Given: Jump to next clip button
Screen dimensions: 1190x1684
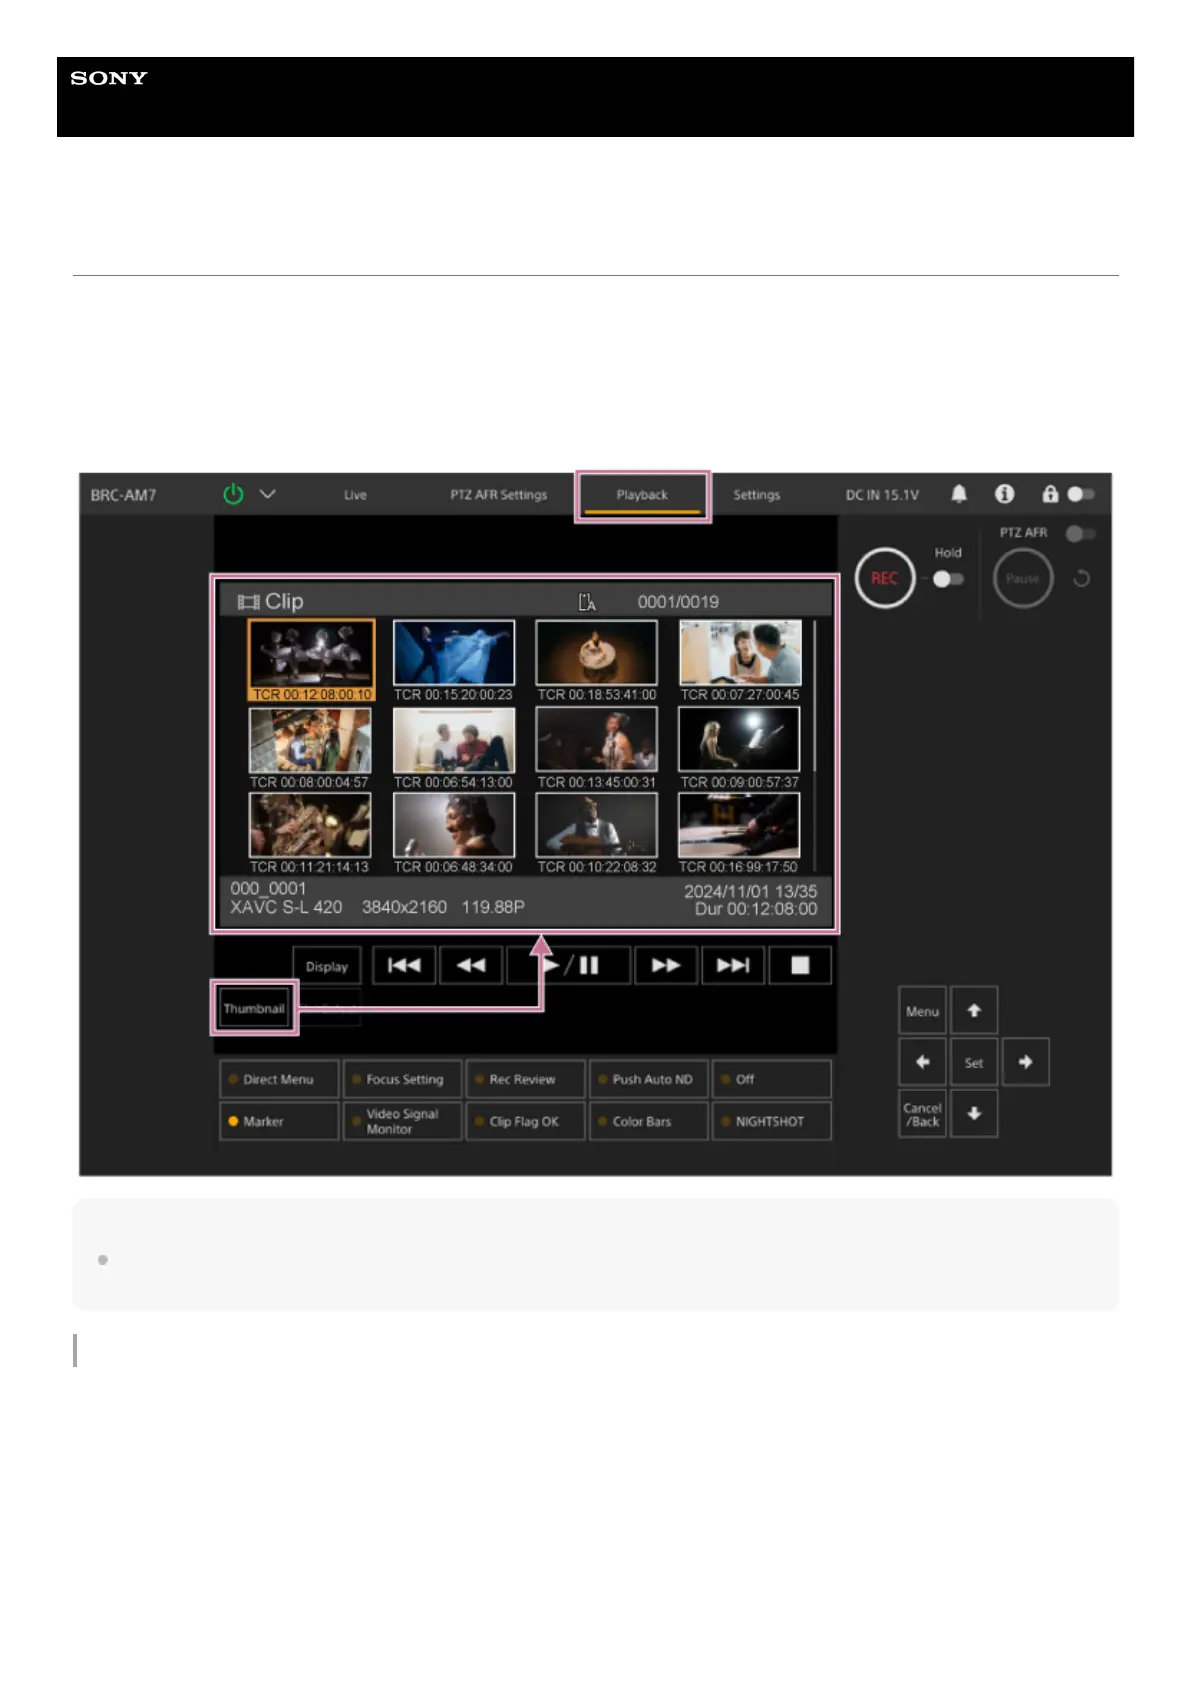Looking at the screenshot, I should point(733,965).
